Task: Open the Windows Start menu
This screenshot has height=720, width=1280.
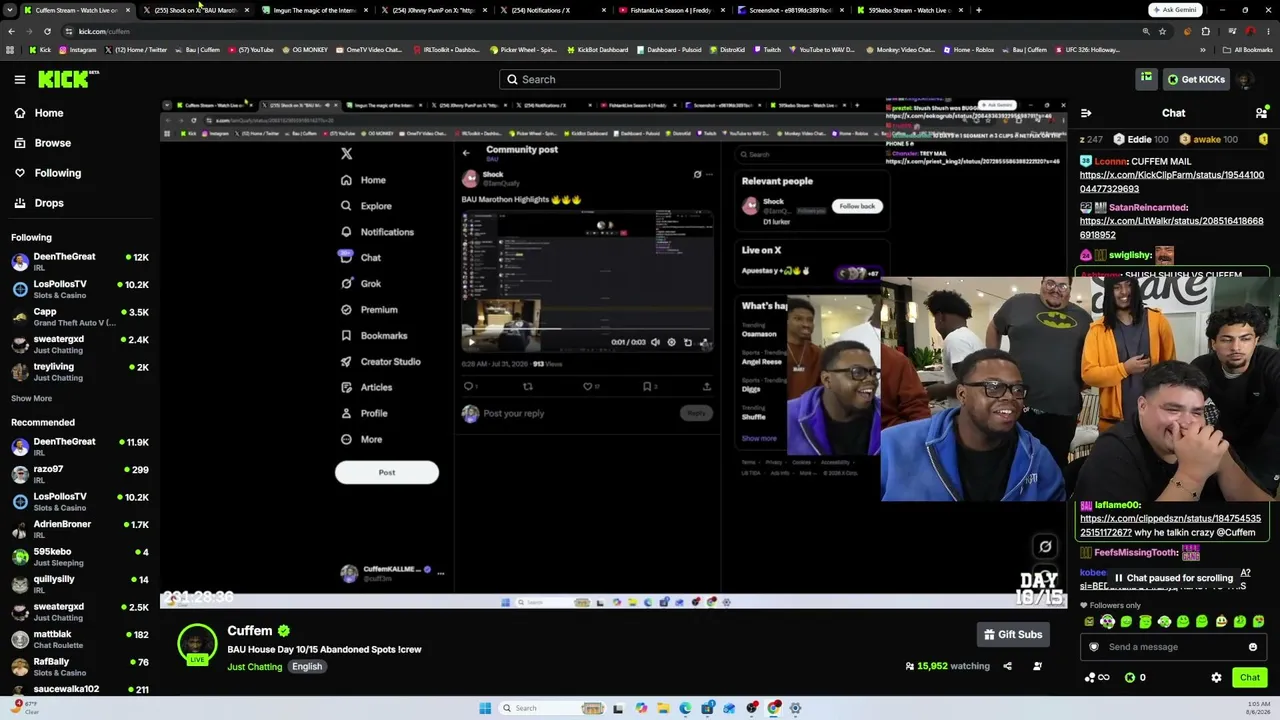Action: 485,708
